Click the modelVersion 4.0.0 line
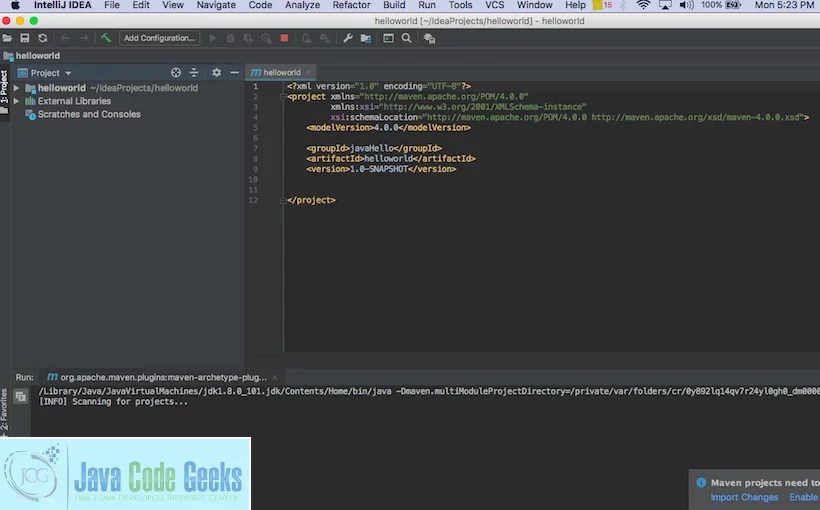Image resolution: width=820 pixels, height=510 pixels. click(x=389, y=128)
